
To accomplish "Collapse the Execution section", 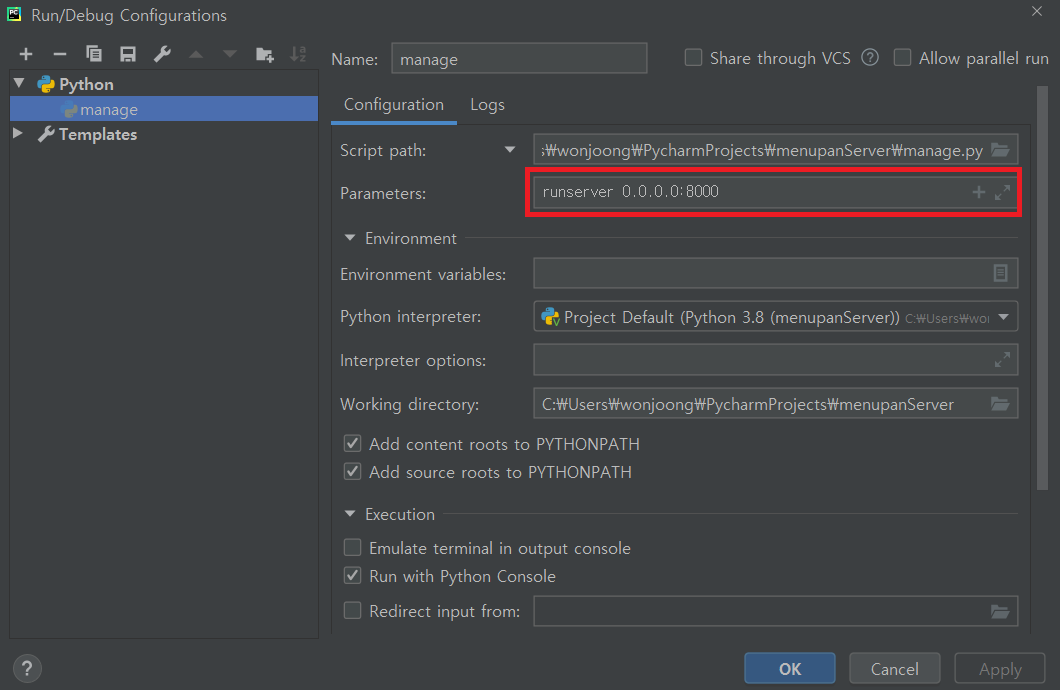I will click(x=350, y=514).
